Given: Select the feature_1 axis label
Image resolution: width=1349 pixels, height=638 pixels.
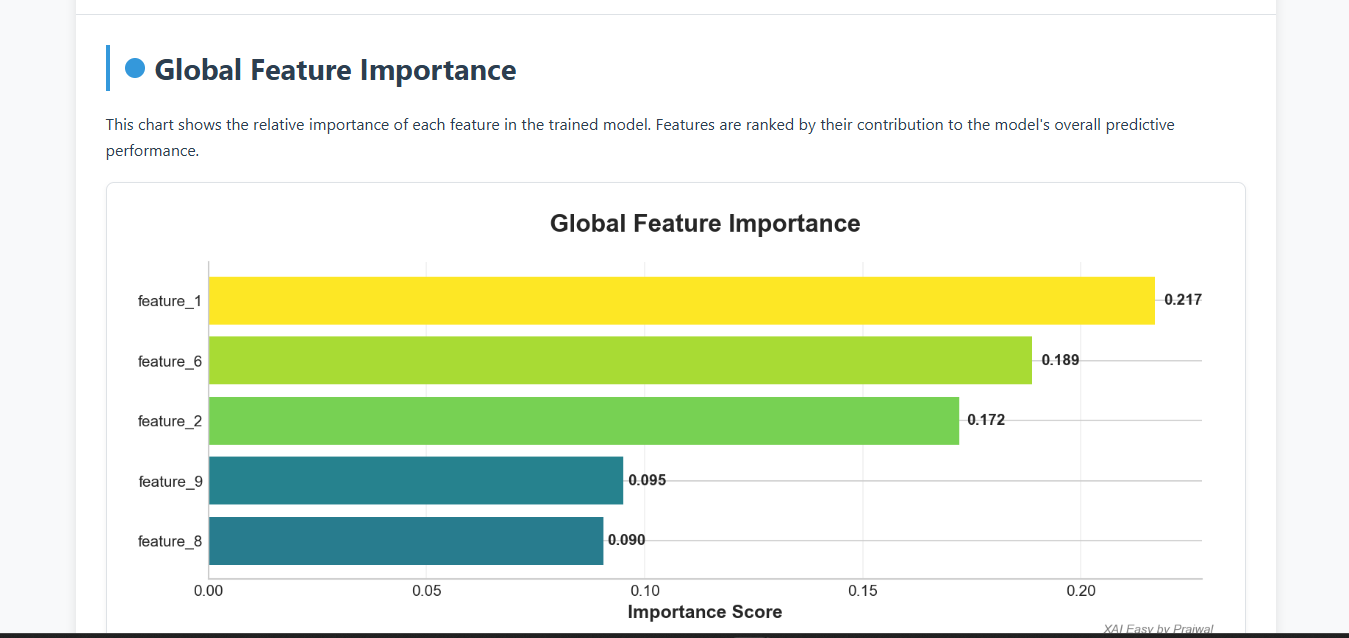Looking at the screenshot, I should (x=170, y=301).
